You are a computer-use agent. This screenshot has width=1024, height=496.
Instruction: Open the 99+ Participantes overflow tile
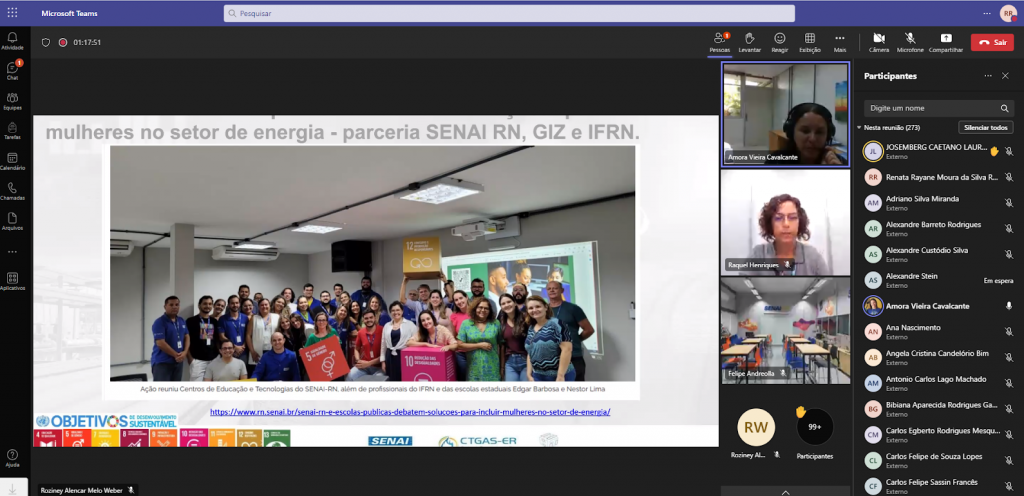click(x=815, y=427)
